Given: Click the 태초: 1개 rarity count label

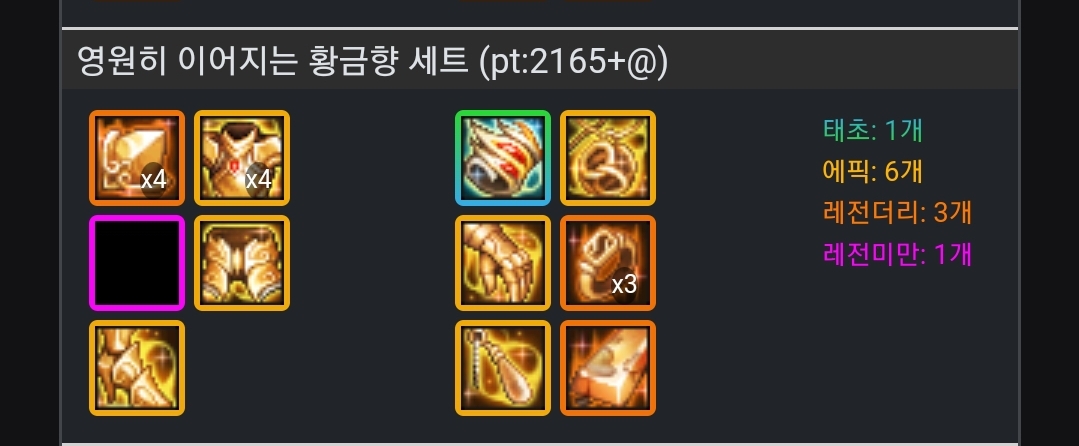Looking at the screenshot, I should [873, 129].
